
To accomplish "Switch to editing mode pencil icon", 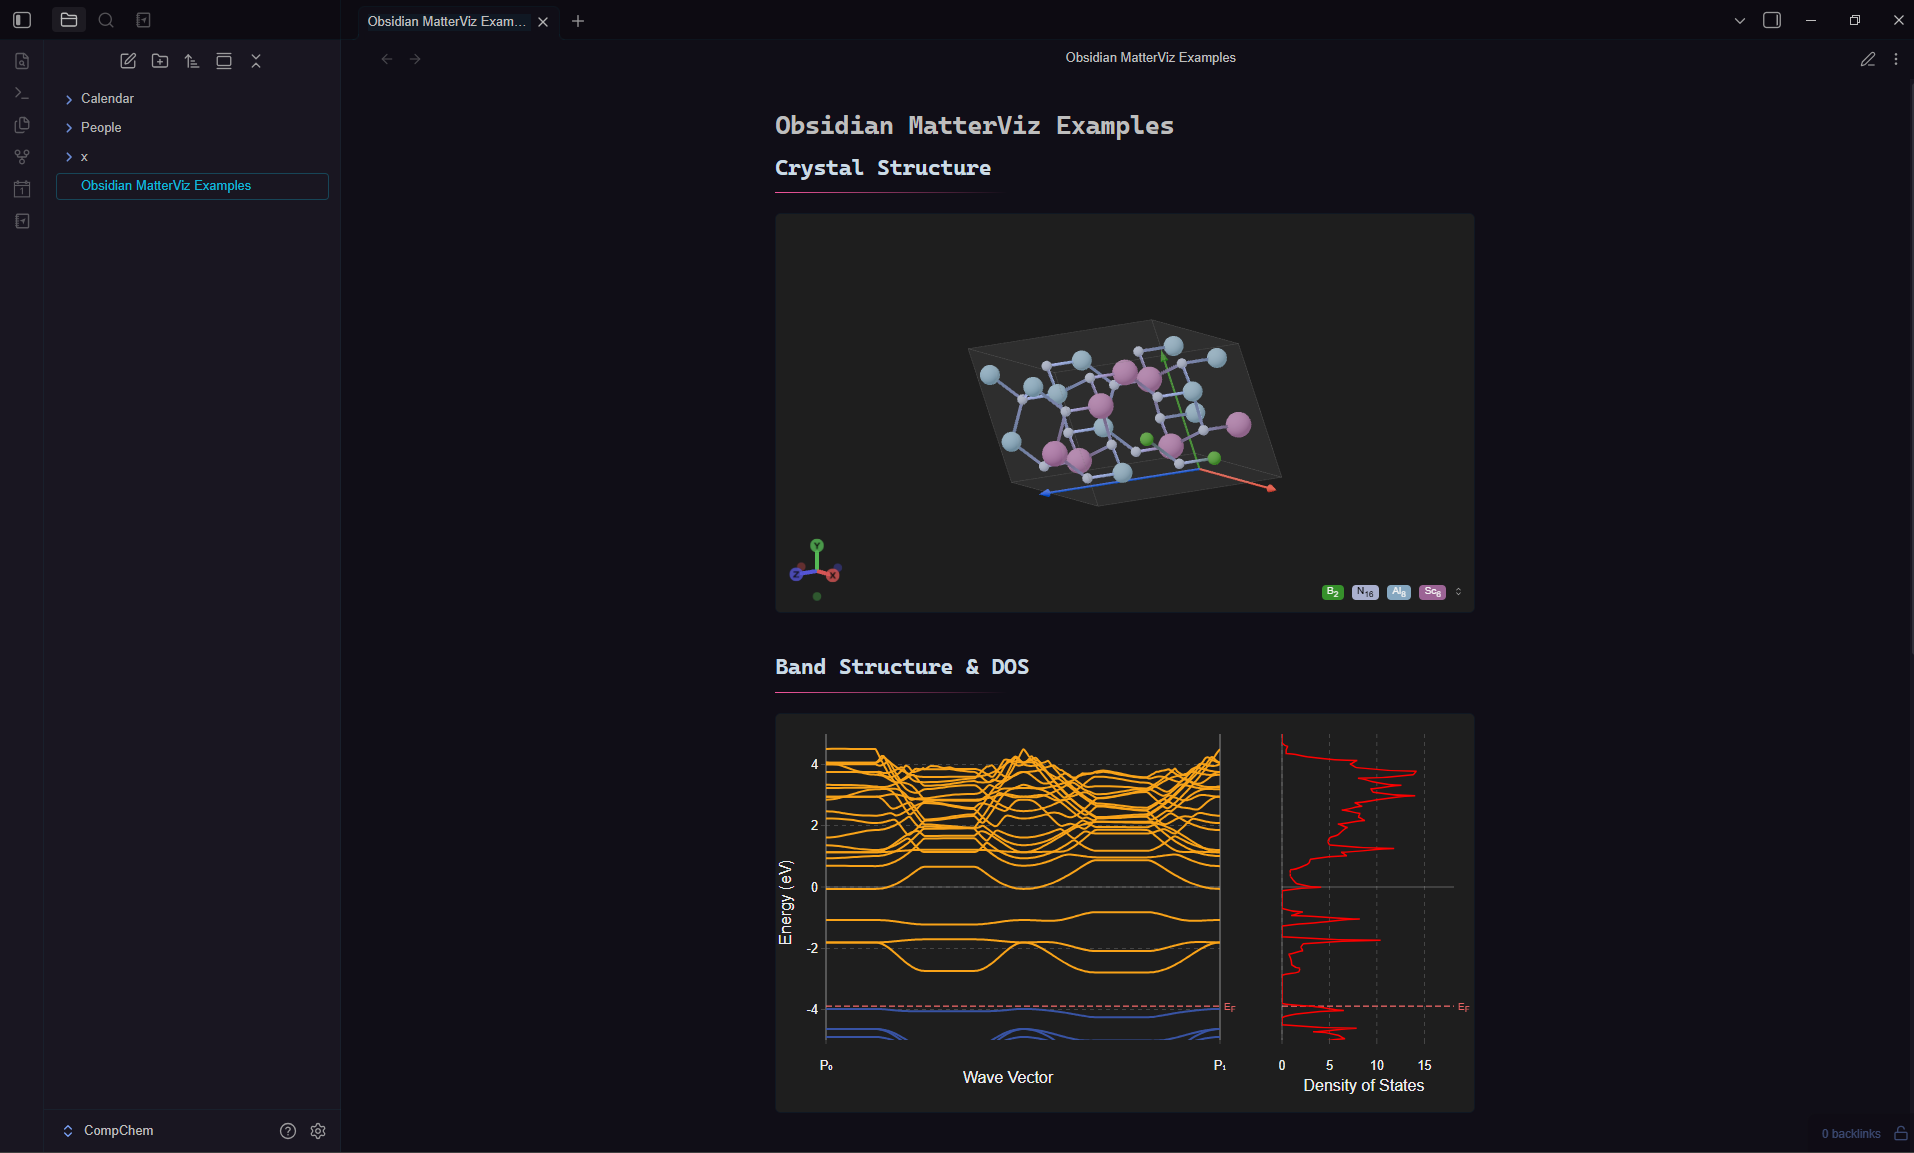I will 1868,59.
